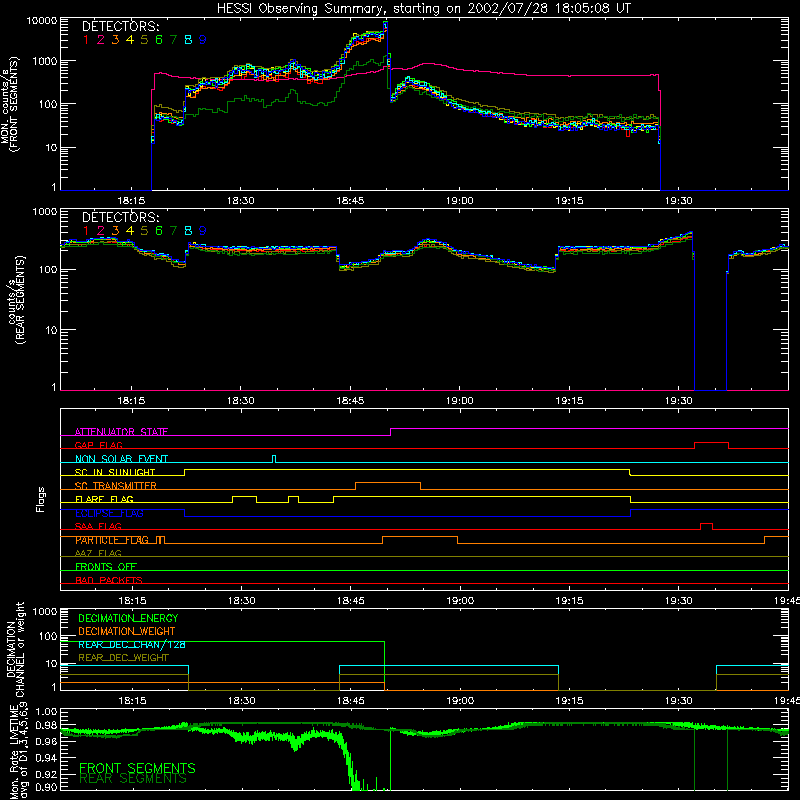The height and width of the screenshot is (800, 800).
Task: Click the HESSI Observing Summary title text
Action: click(423, 9)
